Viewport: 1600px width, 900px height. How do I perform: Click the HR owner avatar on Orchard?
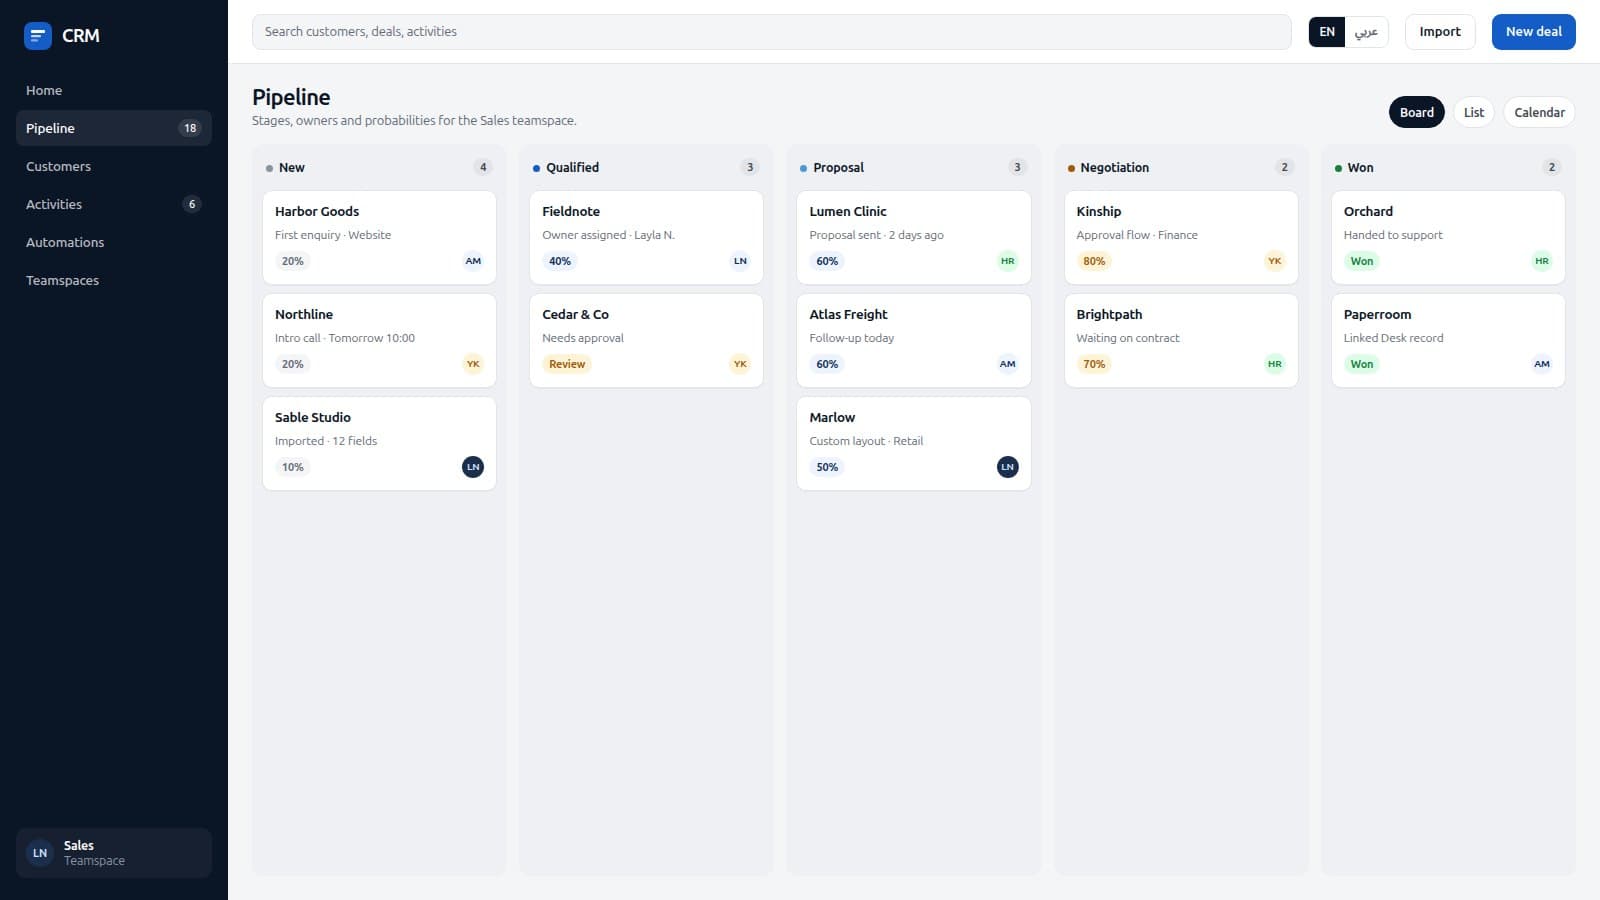pos(1541,261)
